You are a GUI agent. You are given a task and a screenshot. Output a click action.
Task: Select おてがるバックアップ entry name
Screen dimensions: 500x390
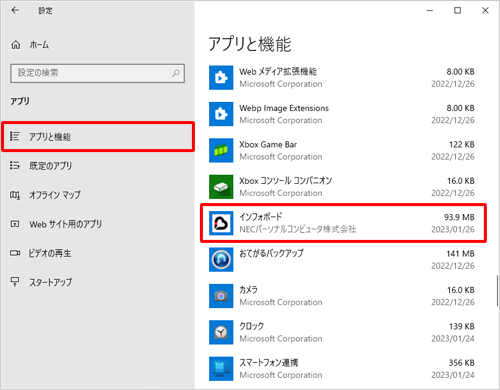click(x=271, y=253)
